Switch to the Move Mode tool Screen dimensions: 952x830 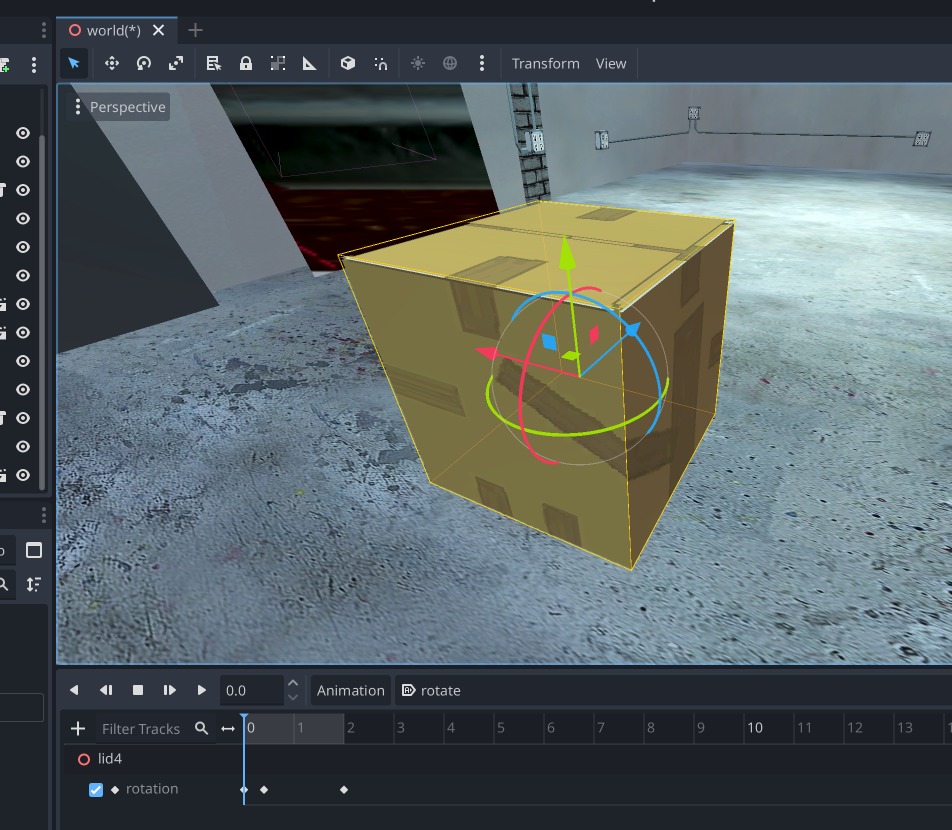(112, 63)
